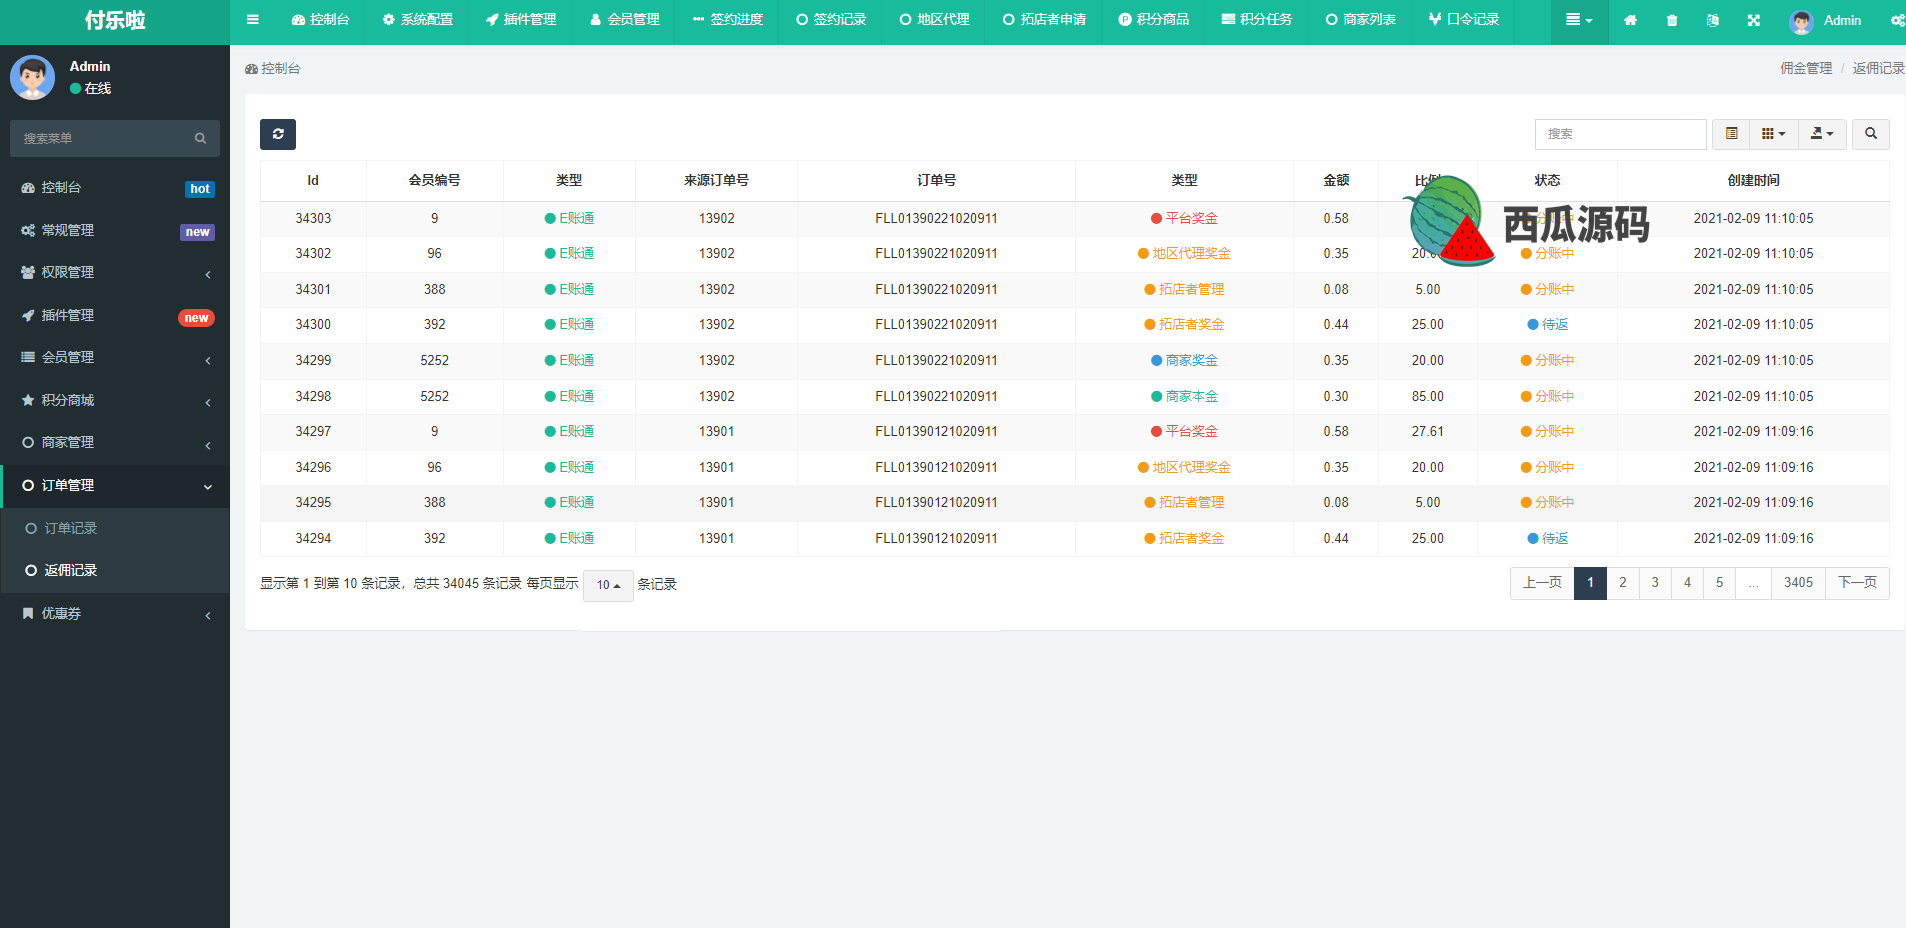1906x928 pixels.
Task: Open the page size 10 dropdown
Action: coord(608,585)
